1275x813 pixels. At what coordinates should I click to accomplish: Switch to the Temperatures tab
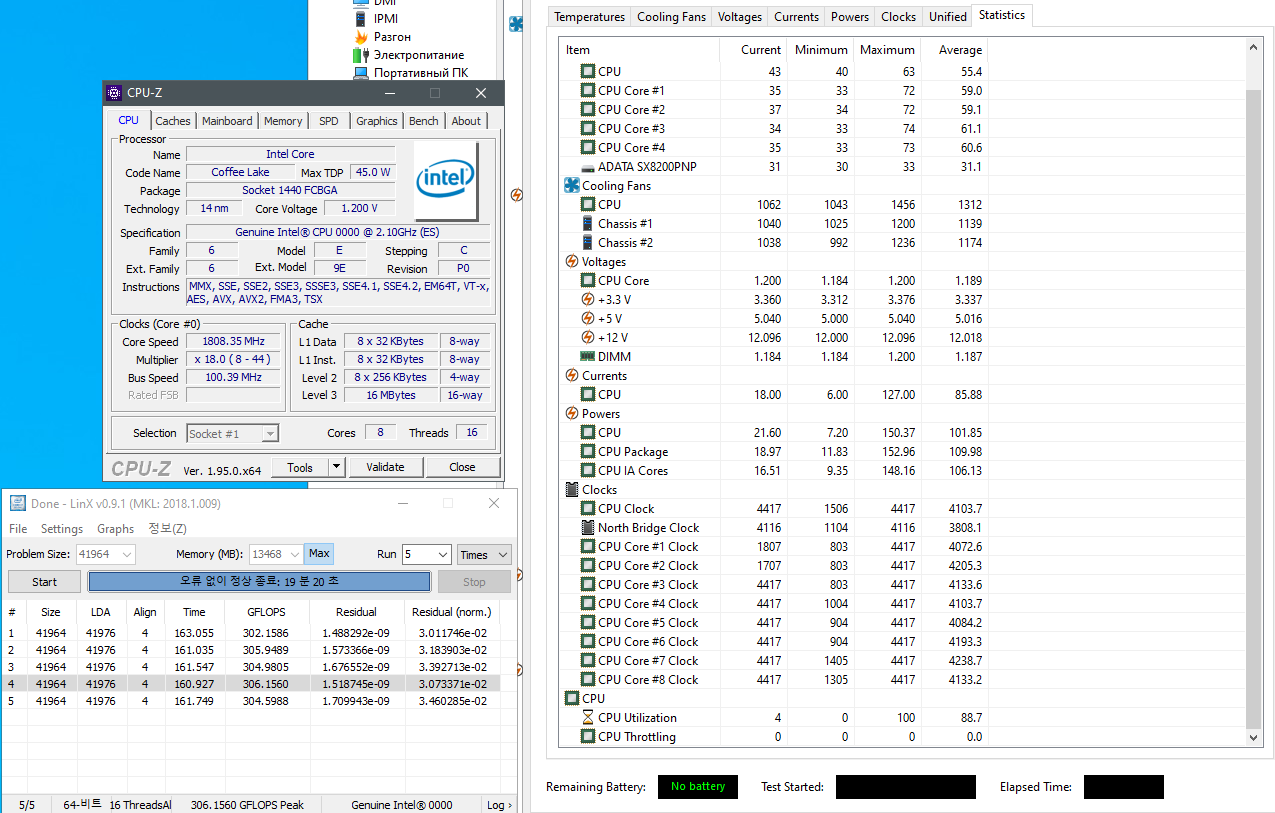pos(590,17)
